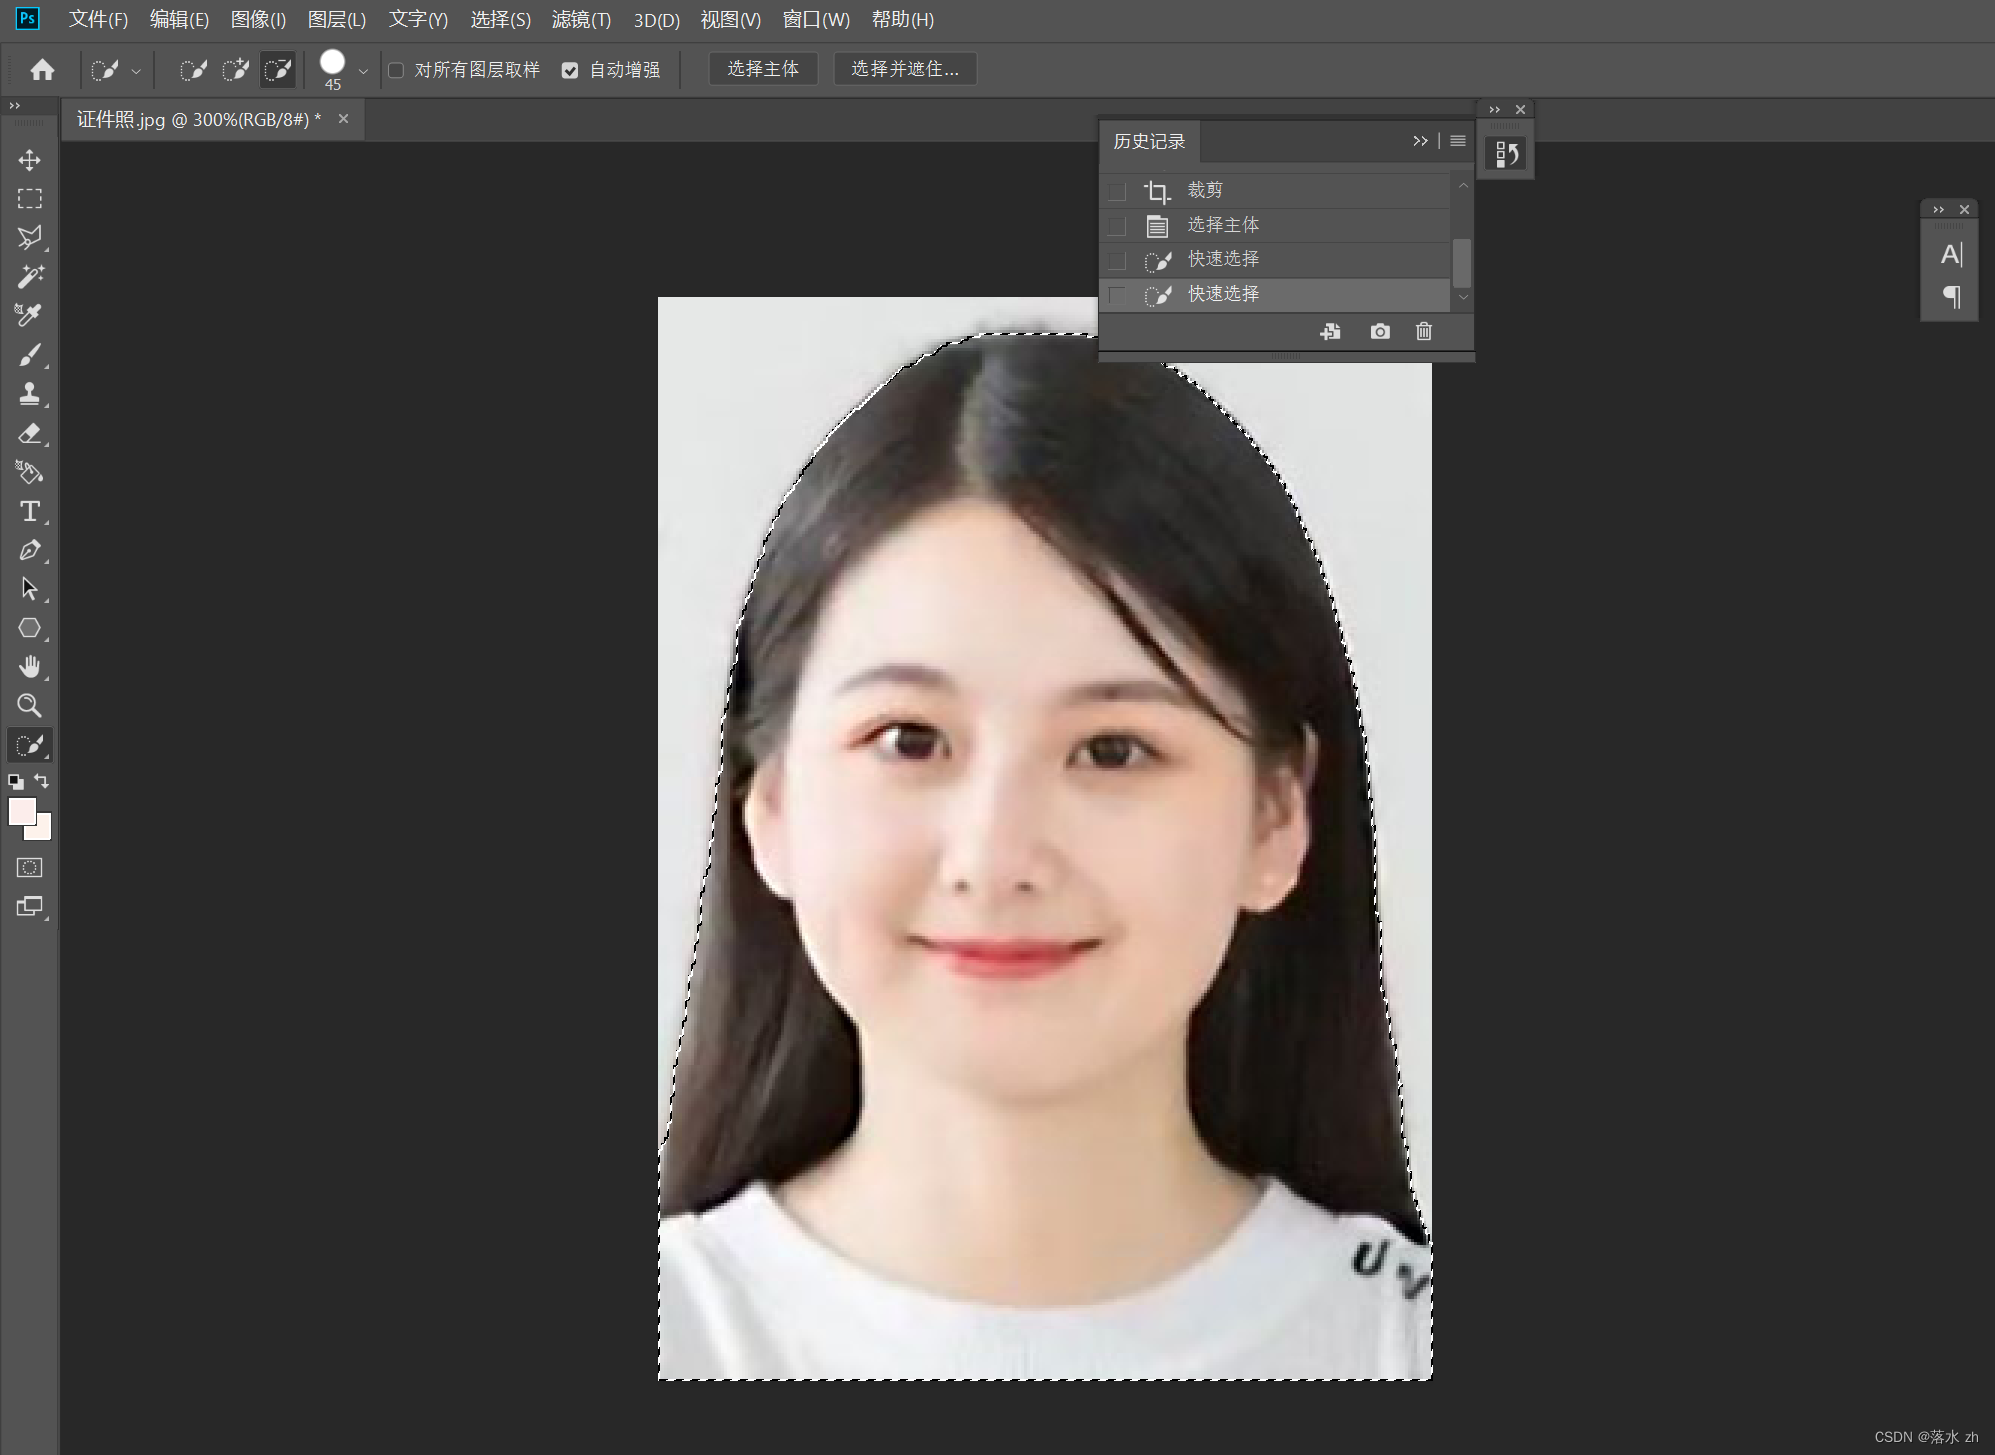Select the Clone Stamp tool
The width and height of the screenshot is (1995, 1455).
tap(29, 394)
